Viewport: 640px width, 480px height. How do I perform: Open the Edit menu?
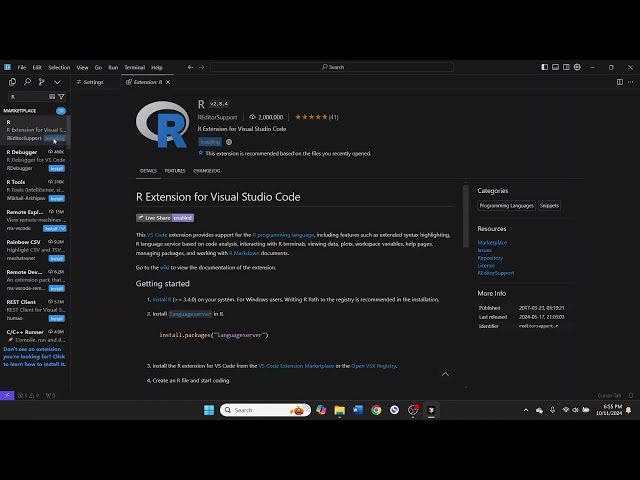pos(37,67)
